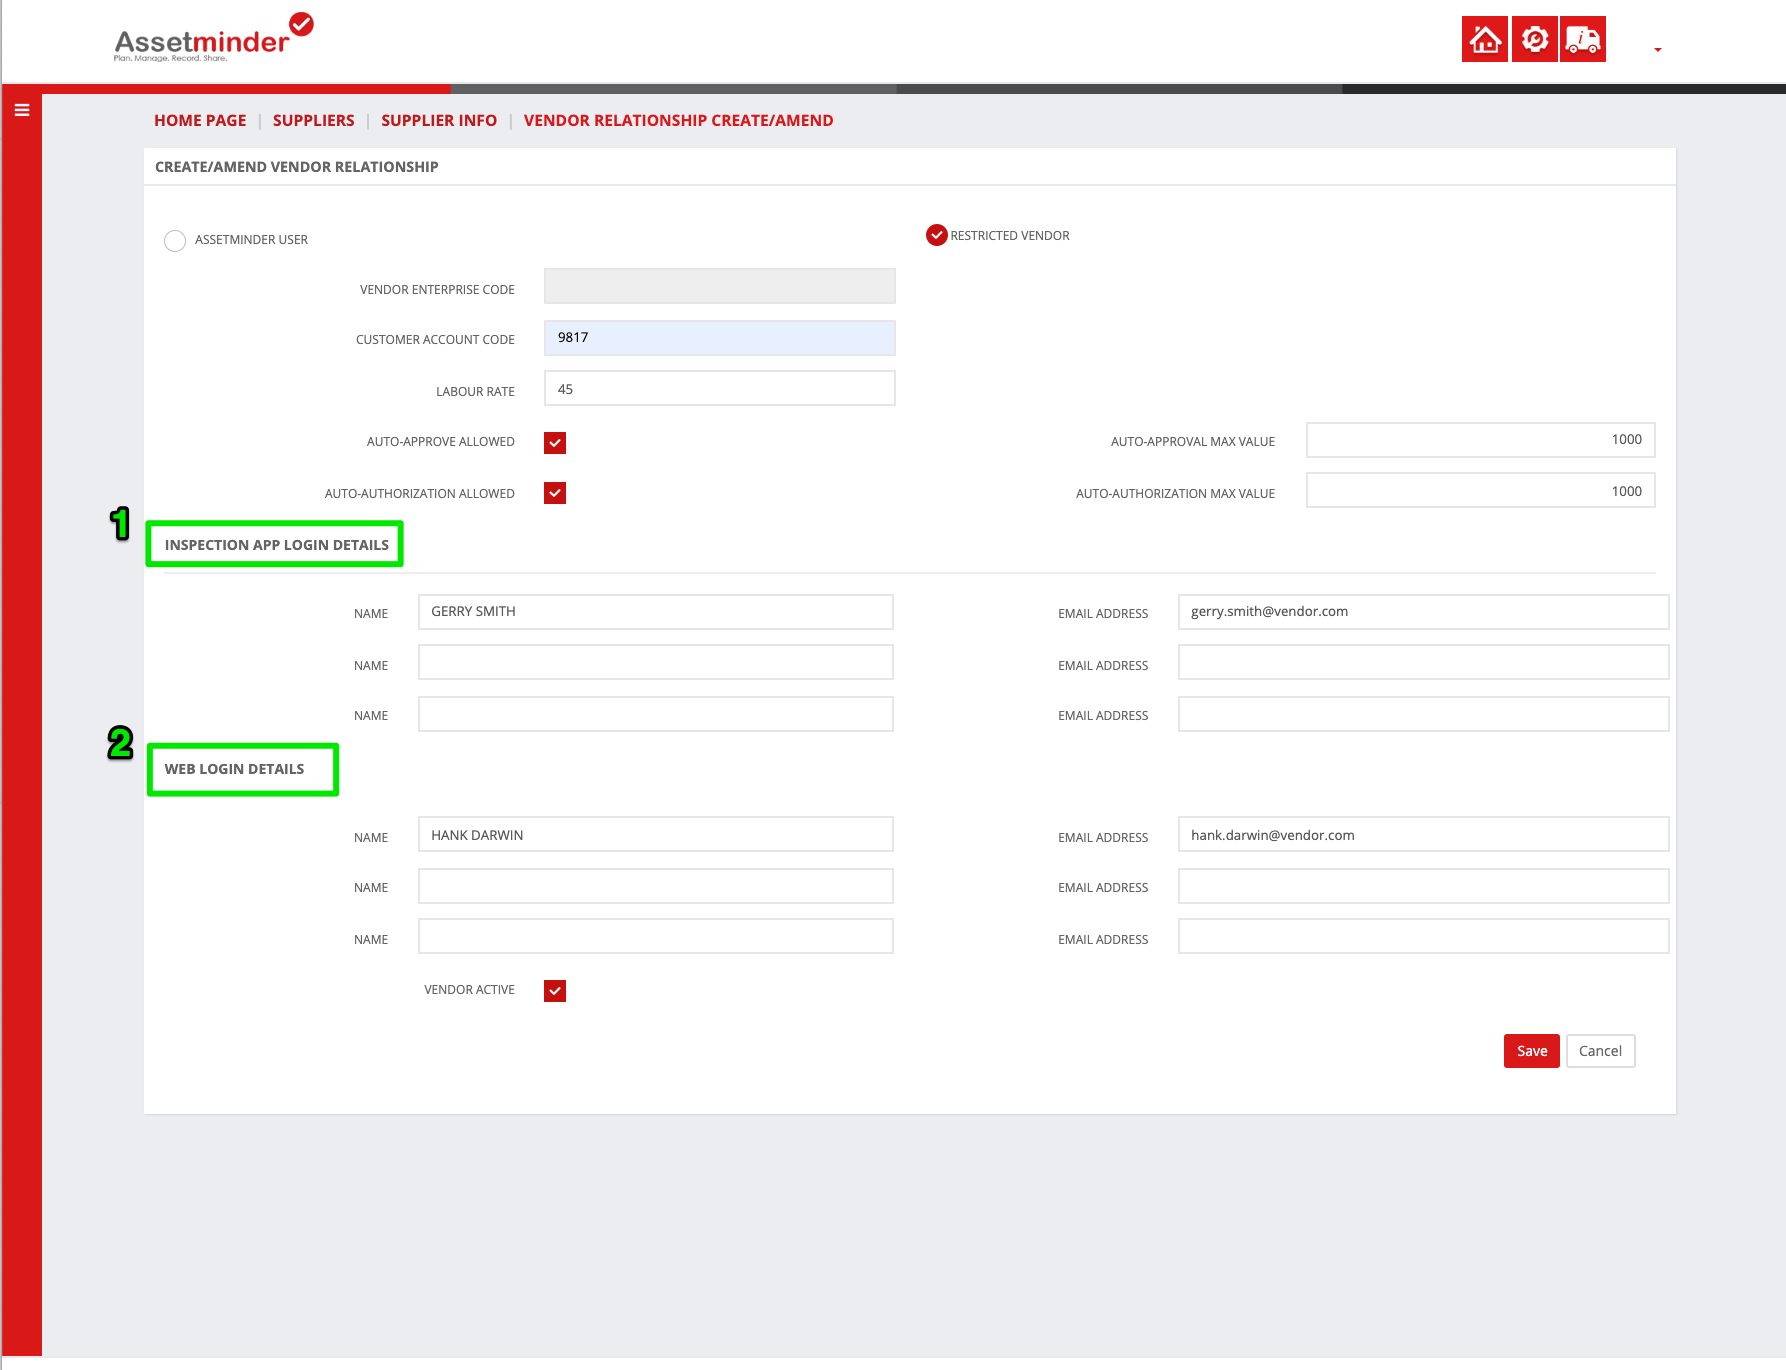The height and width of the screenshot is (1370, 1786).
Task: Navigate to Supplier Info breadcrumb
Action: pos(439,120)
